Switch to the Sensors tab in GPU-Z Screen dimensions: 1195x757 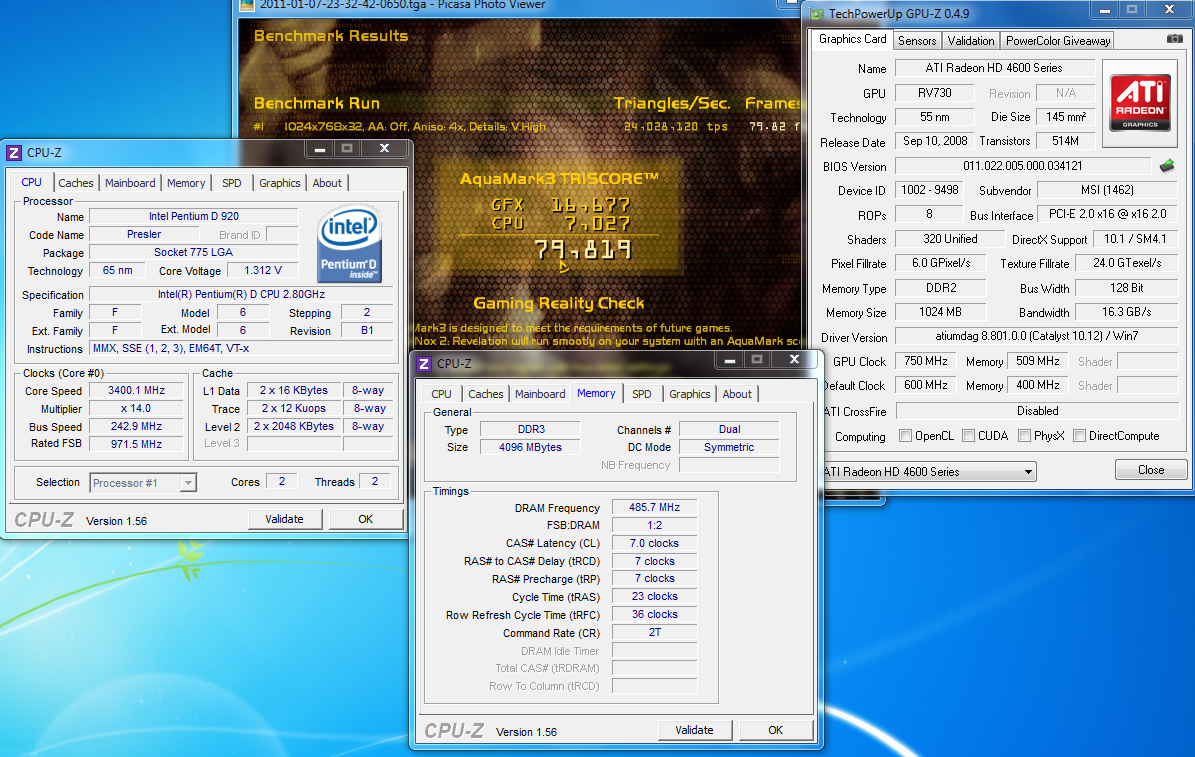pos(917,41)
